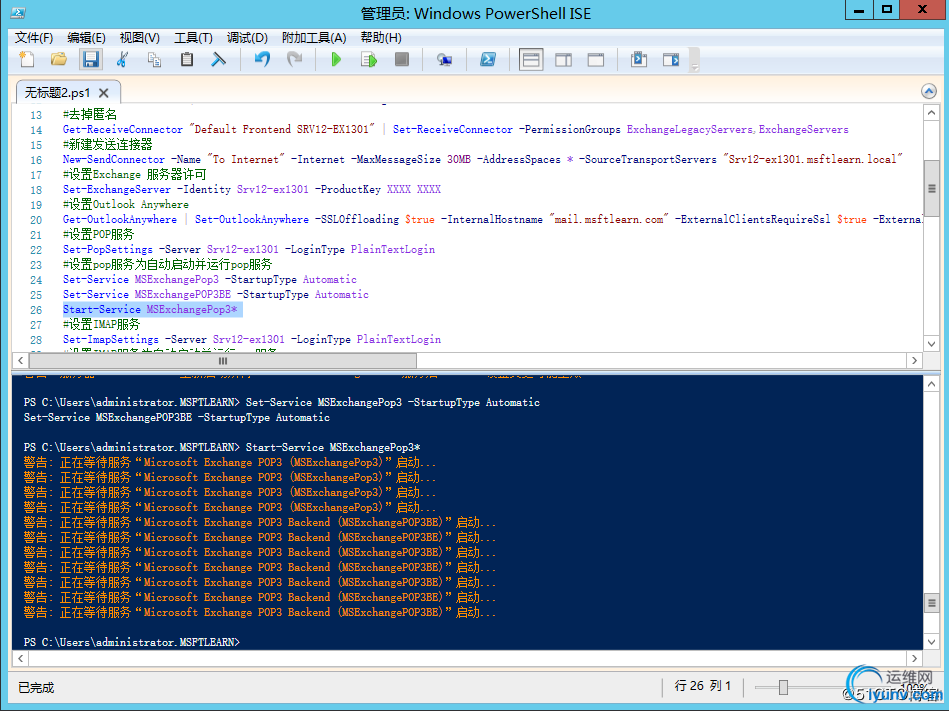Click script pane scroll up arrow
Image resolution: width=949 pixels, height=711 pixels.
point(931,113)
